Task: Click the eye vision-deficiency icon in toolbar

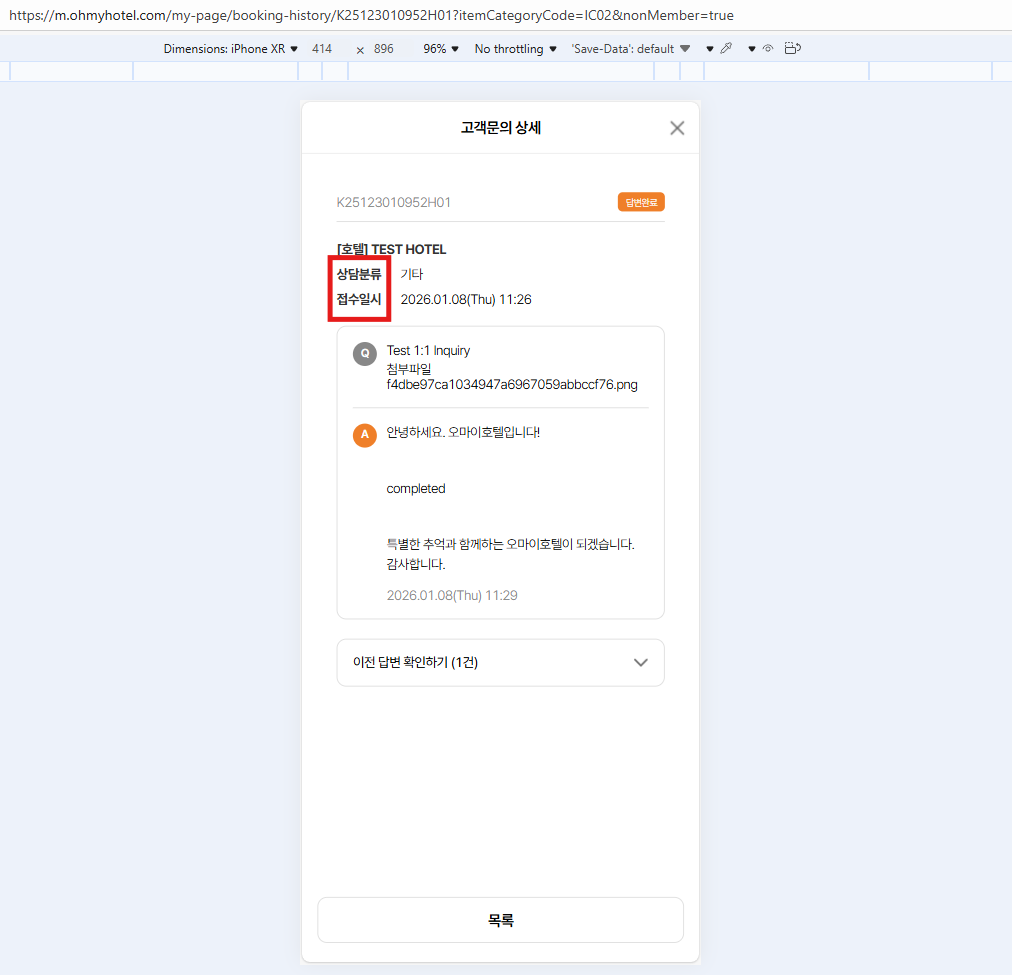Action: click(x=767, y=48)
